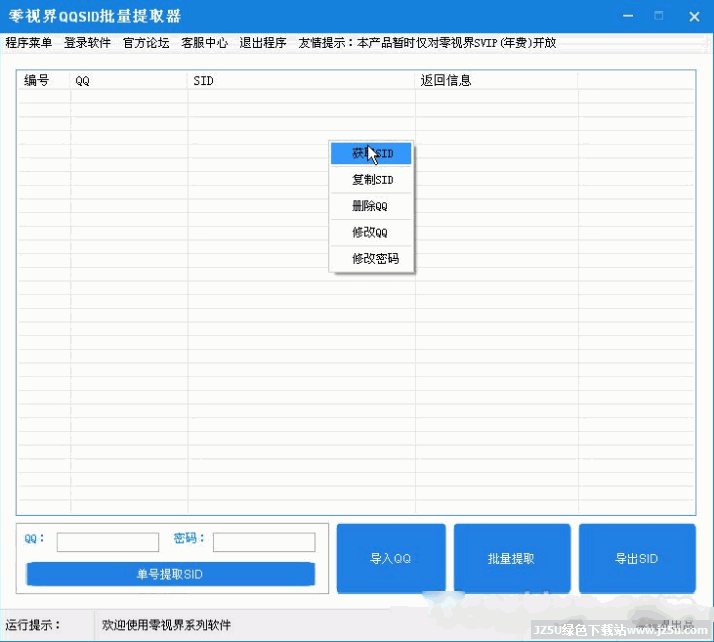The width and height of the screenshot is (714, 642).
Task: Click the 友情提示 SVIP notice text
Action: [427, 43]
